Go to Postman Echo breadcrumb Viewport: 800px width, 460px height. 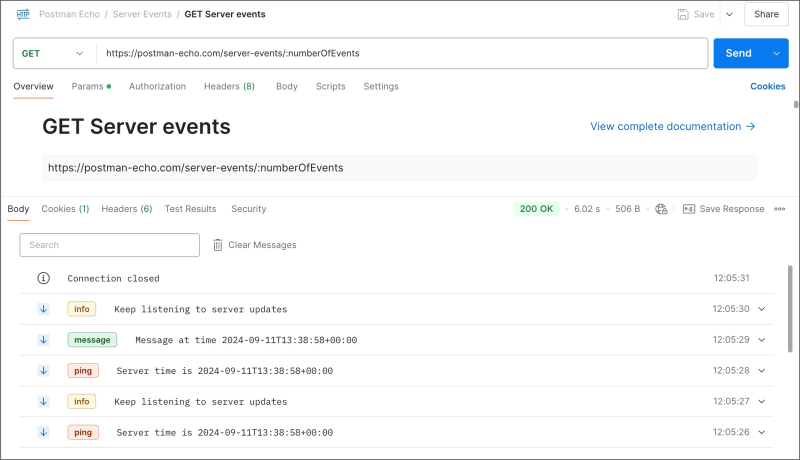click(x=69, y=14)
